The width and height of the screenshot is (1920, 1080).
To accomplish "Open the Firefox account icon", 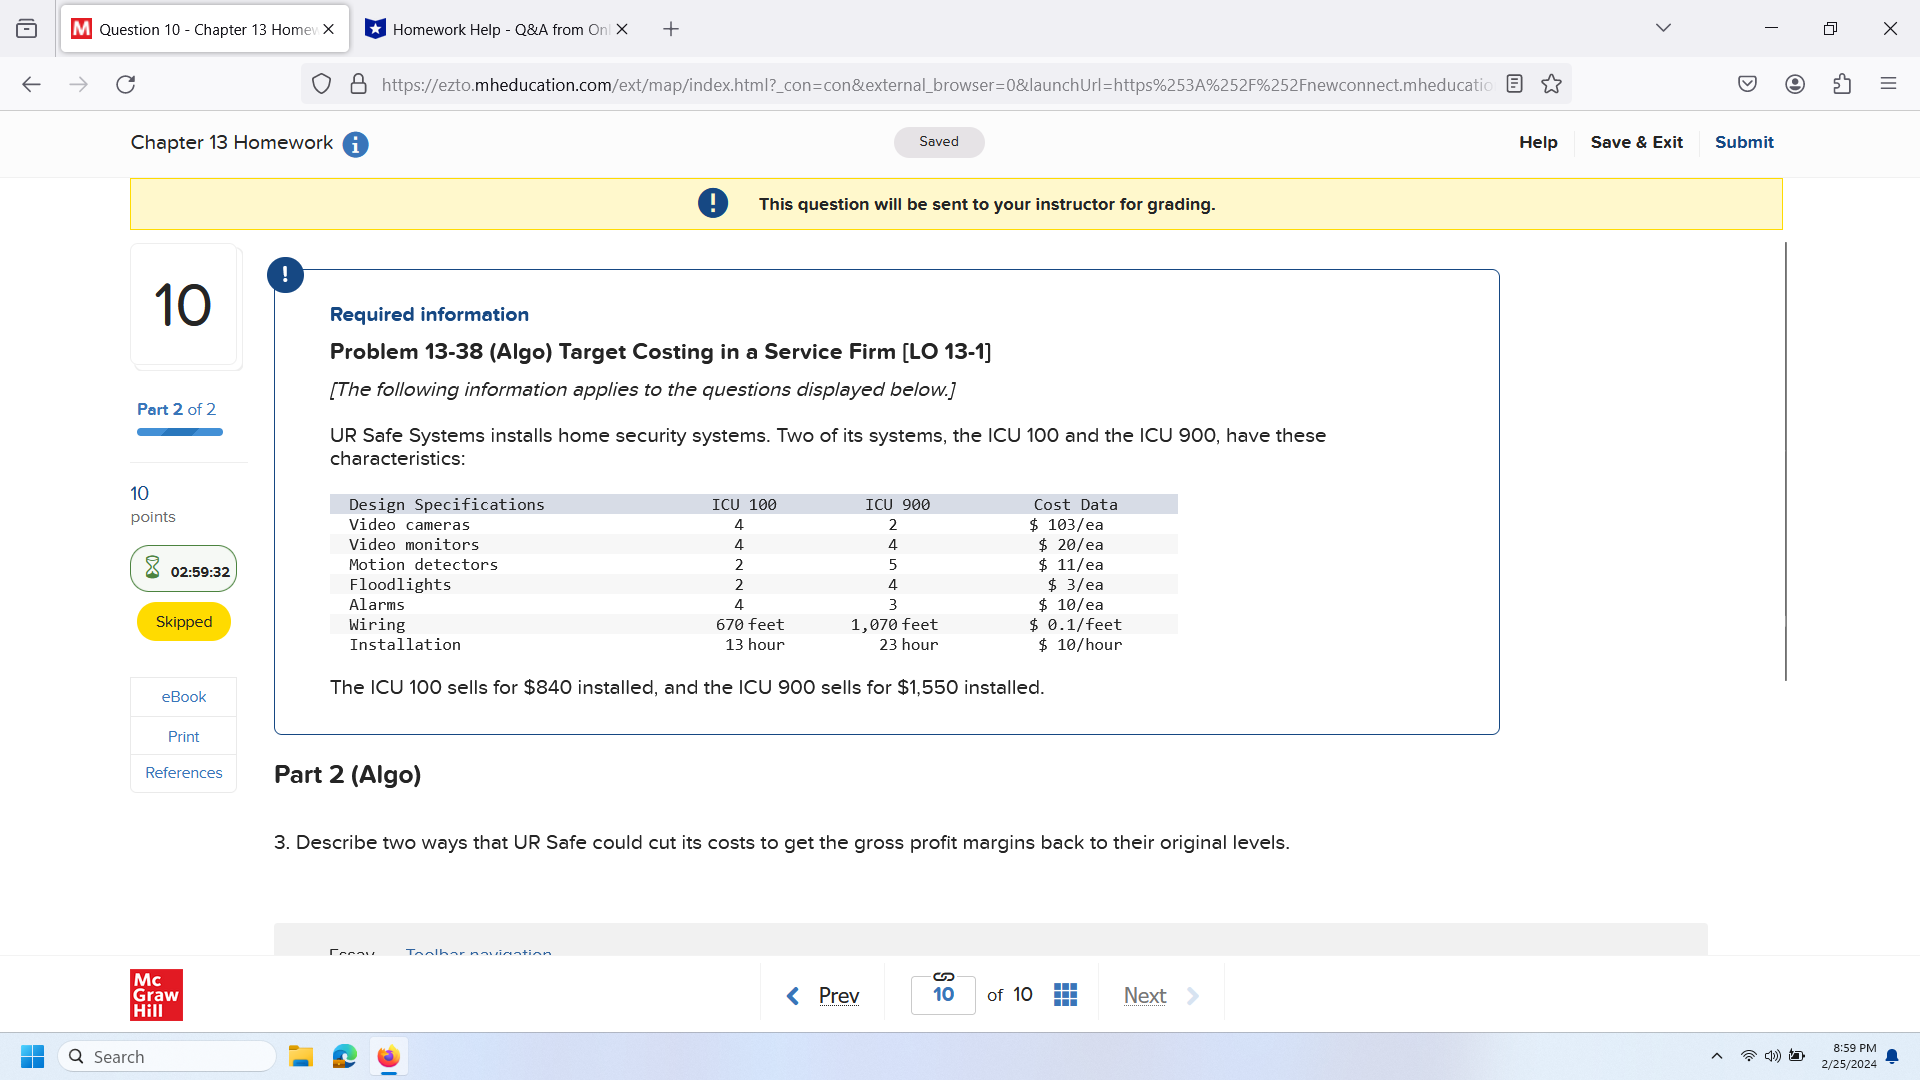I will pyautogui.click(x=1795, y=84).
